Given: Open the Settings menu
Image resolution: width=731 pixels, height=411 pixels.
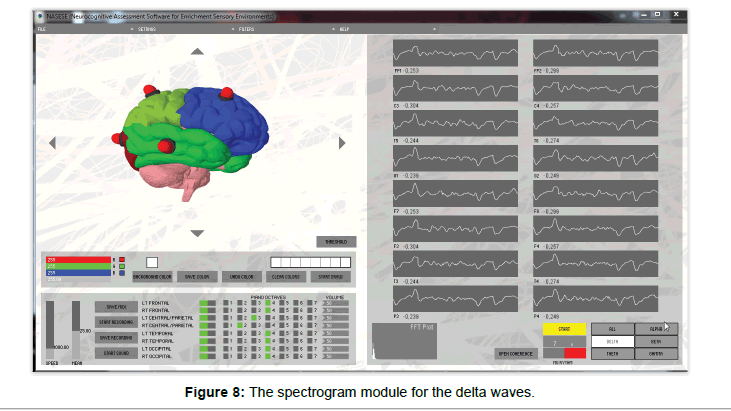Looking at the screenshot, I should tap(147, 30).
